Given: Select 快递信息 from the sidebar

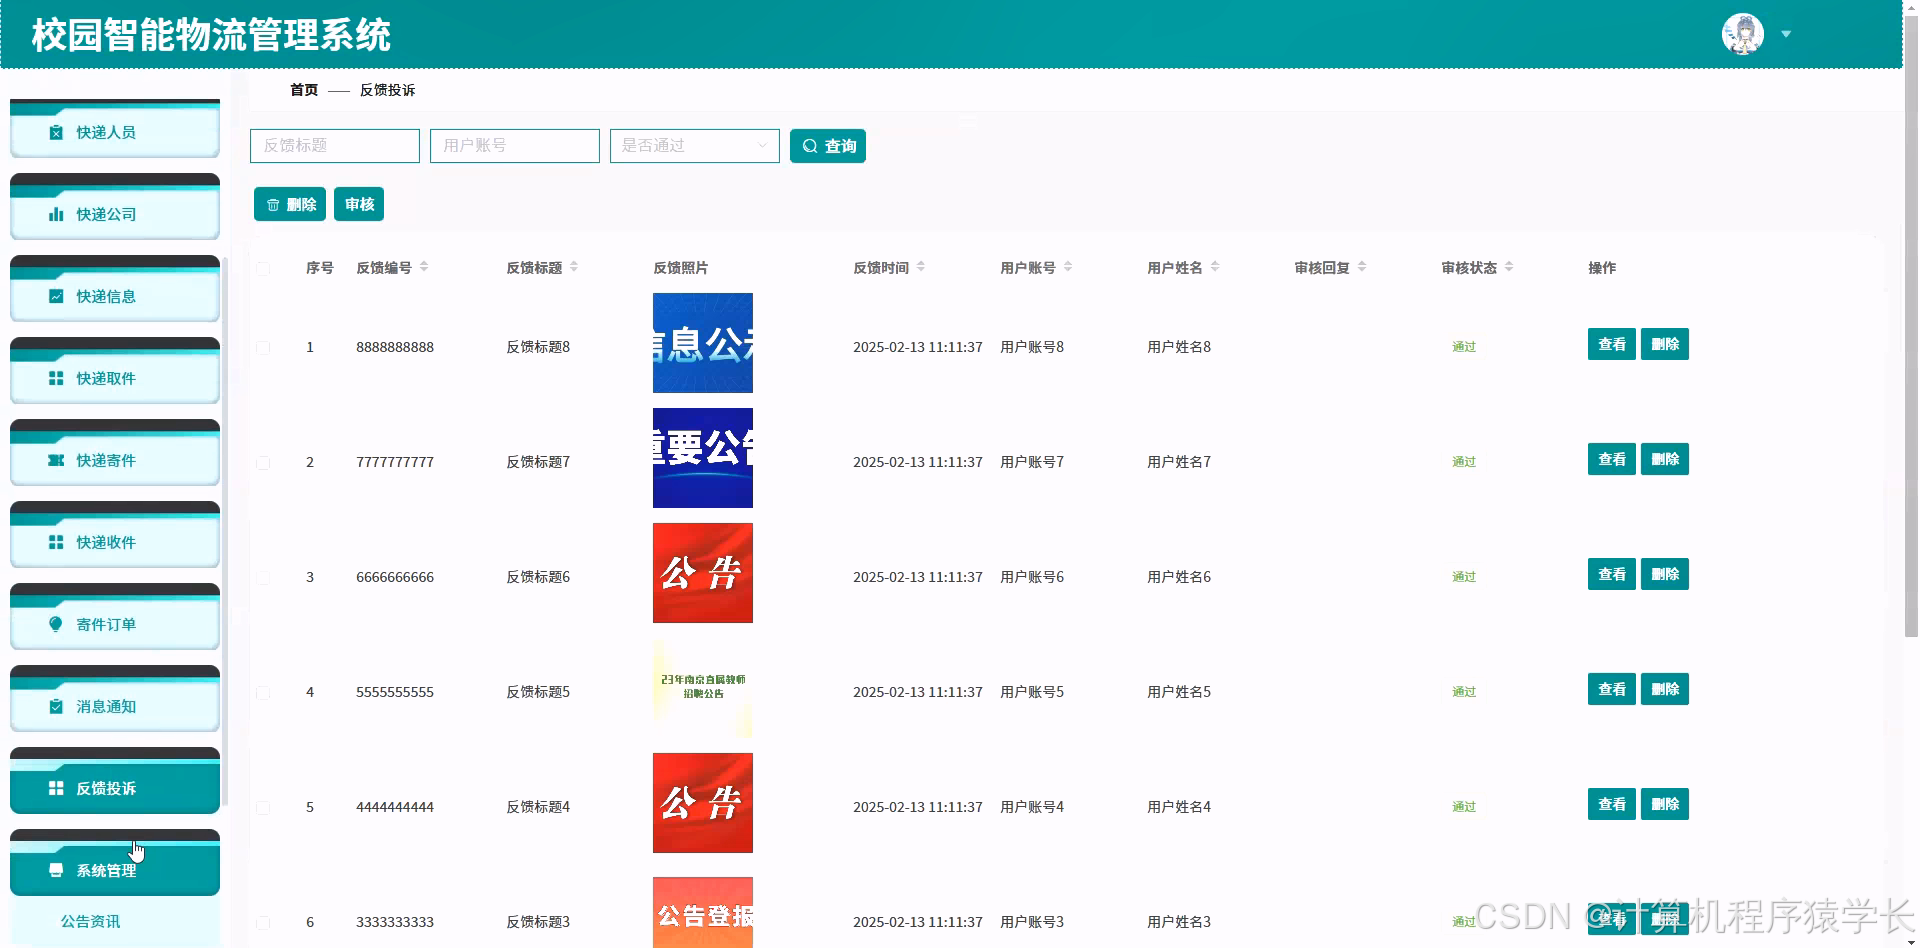Looking at the screenshot, I should 114,296.
